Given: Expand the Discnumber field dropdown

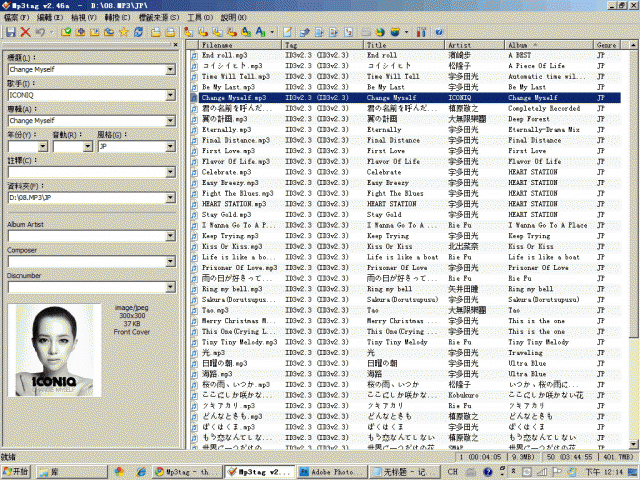Looking at the screenshot, I should [170, 287].
